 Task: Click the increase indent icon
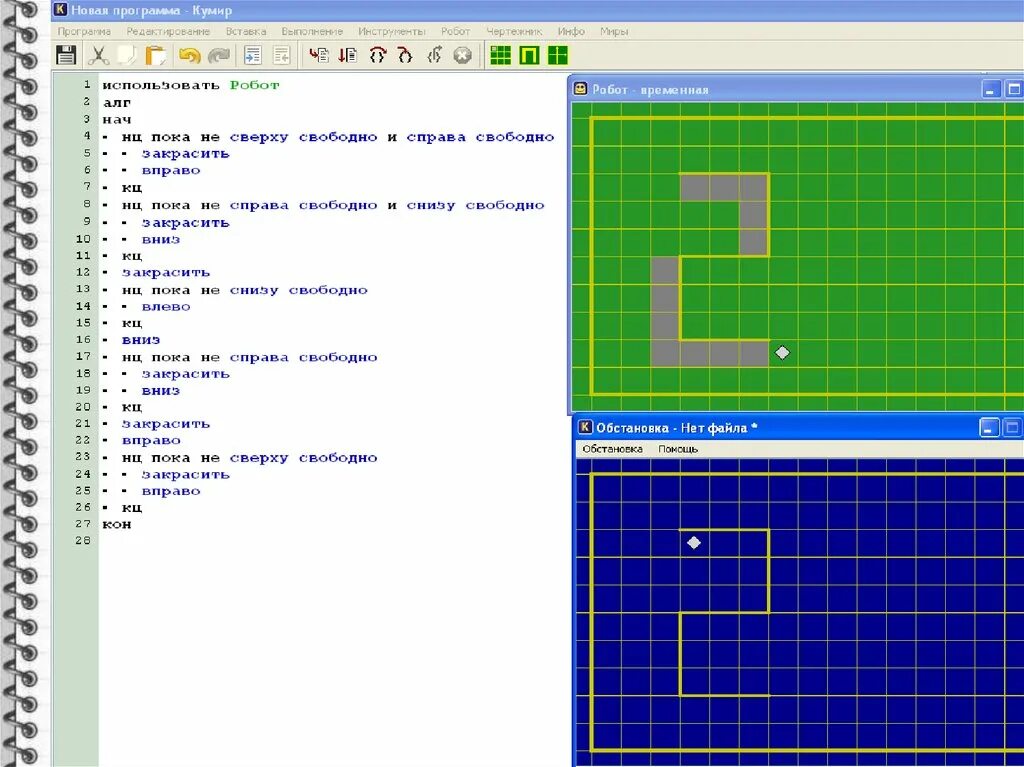pos(253,56)
